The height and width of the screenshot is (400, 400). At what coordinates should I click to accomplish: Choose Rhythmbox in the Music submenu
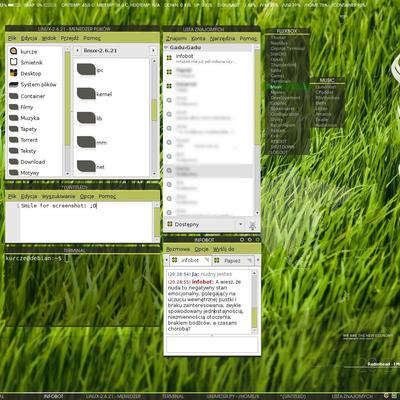(x=327, y=98)
